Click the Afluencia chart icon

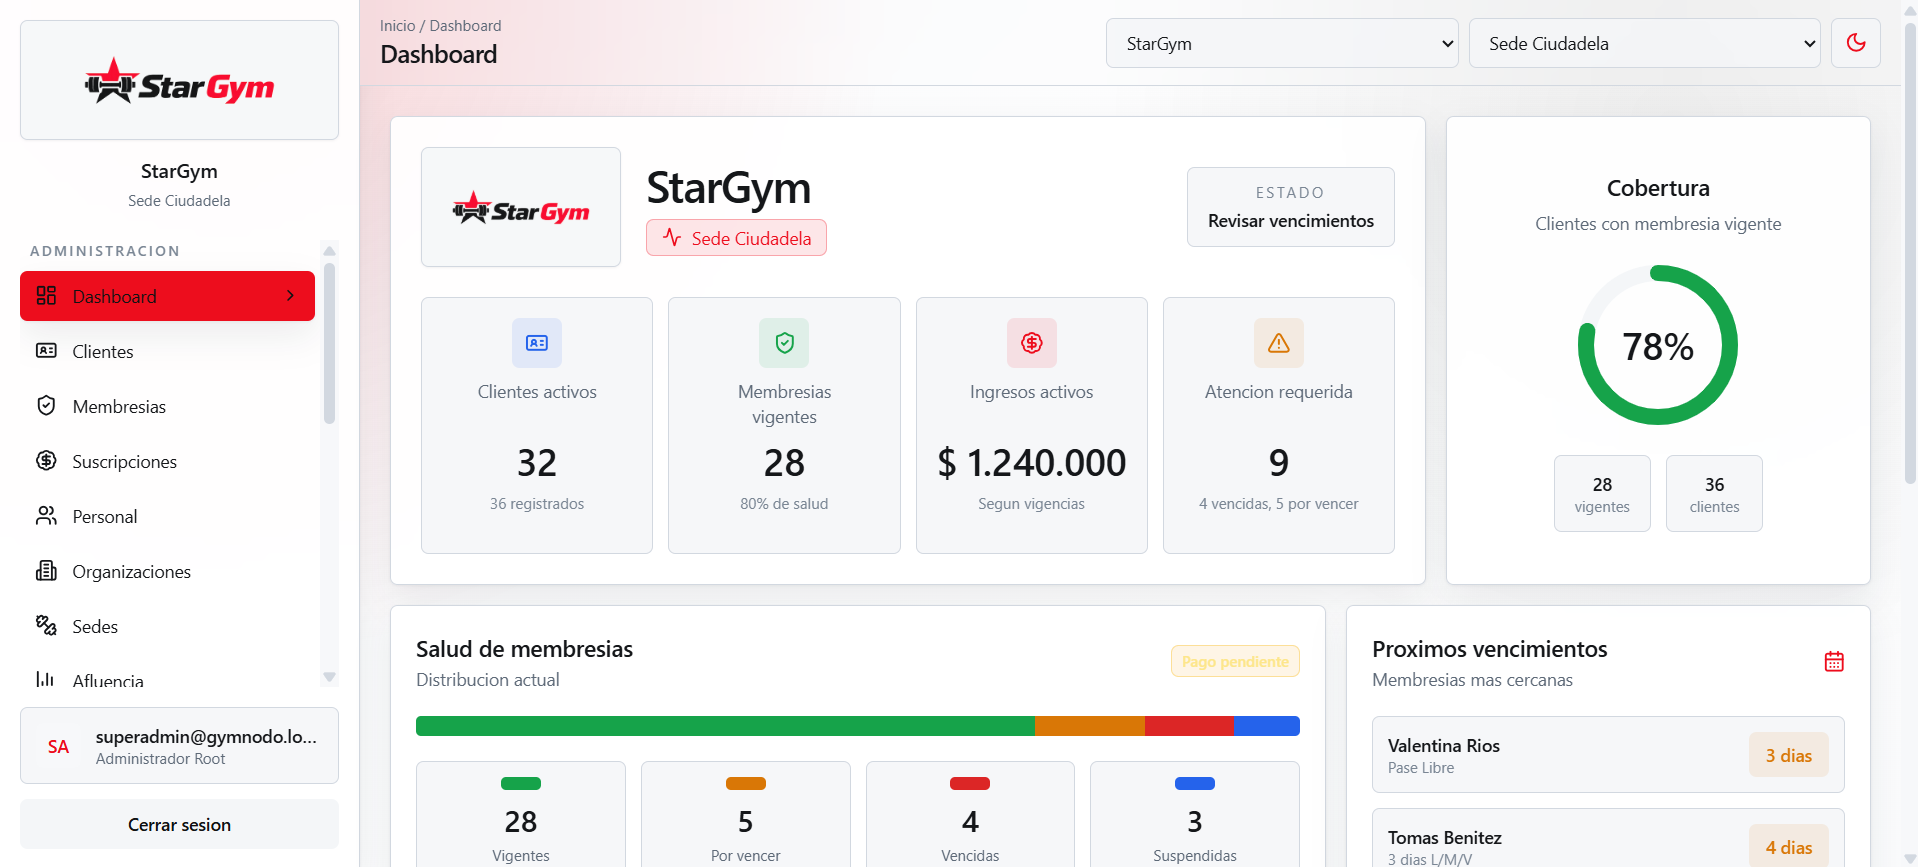click(x=46, y=680)
